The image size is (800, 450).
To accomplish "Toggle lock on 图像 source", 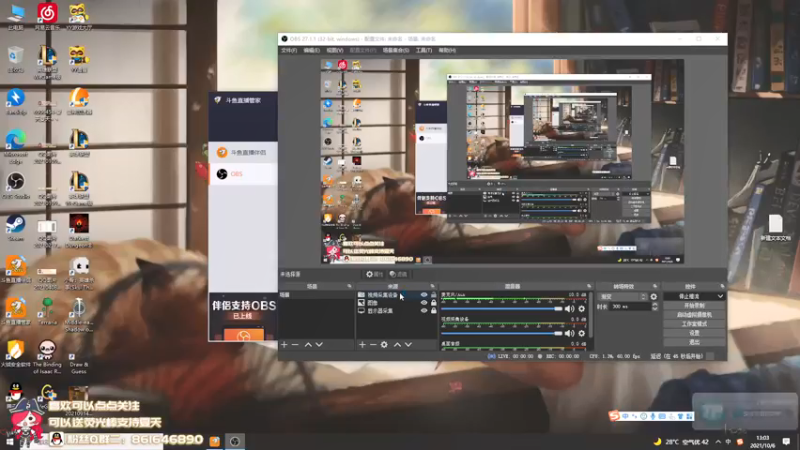I will tap(434, 303).
